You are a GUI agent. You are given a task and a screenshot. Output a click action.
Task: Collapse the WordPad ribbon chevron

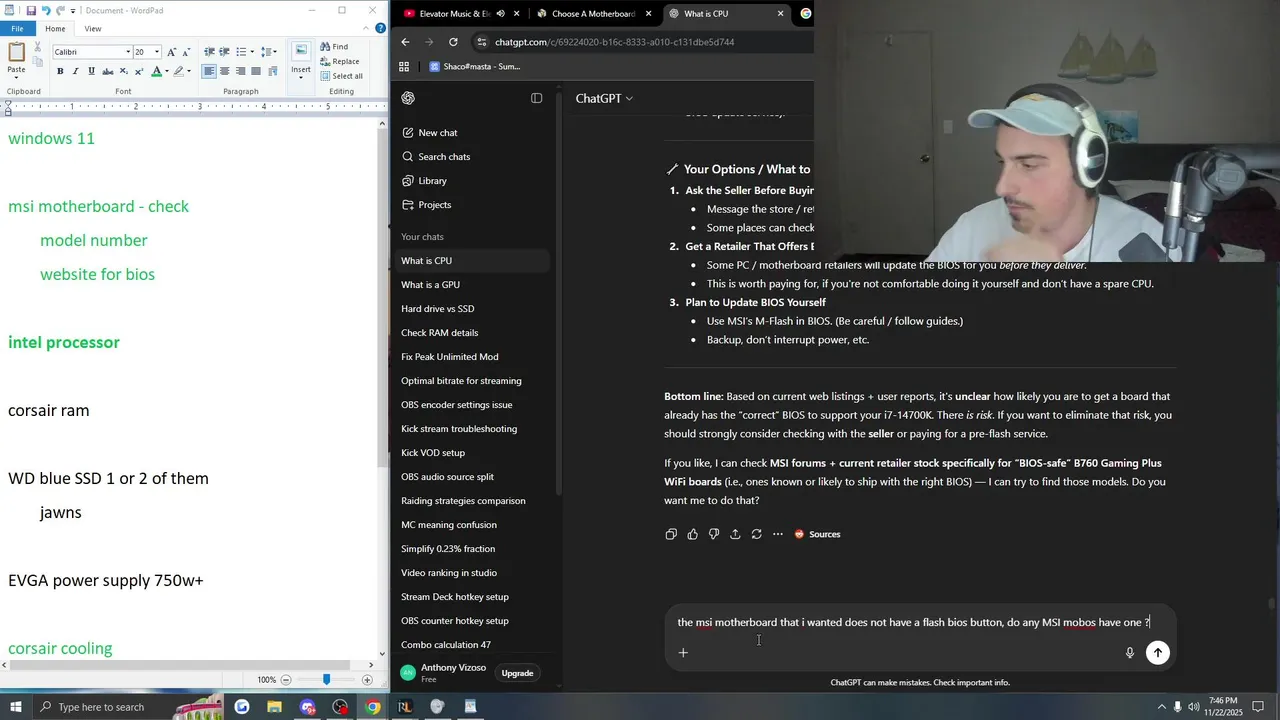pos(368,28)
